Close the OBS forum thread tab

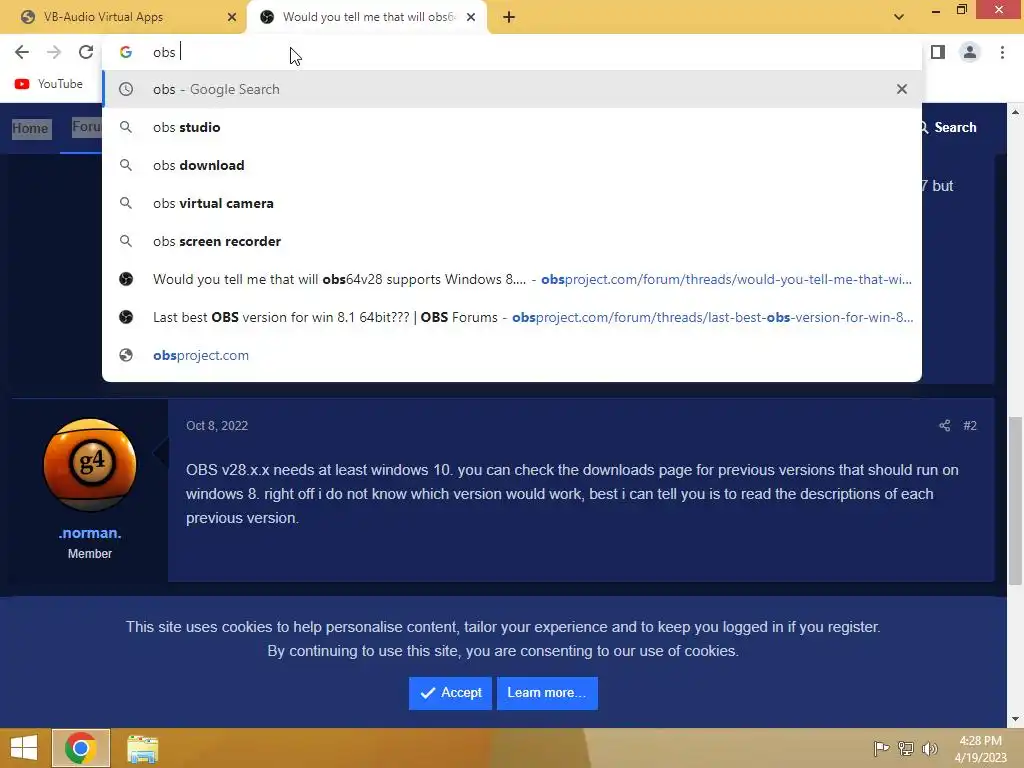[x=471, y=17]
